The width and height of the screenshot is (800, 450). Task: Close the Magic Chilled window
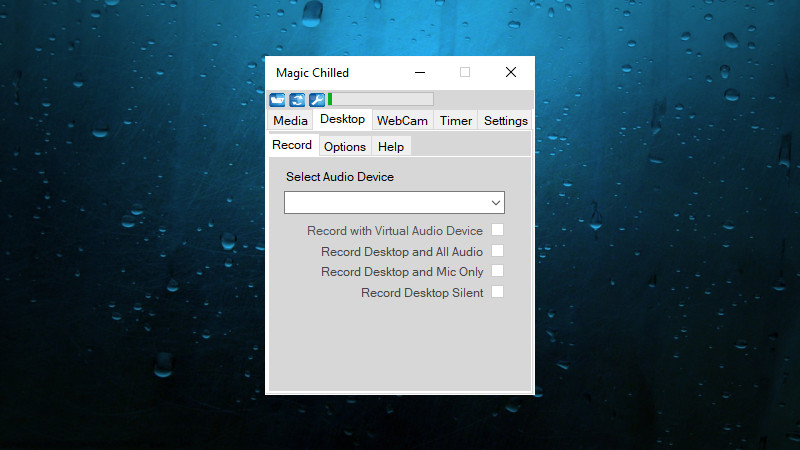click(x=511, y=72)
